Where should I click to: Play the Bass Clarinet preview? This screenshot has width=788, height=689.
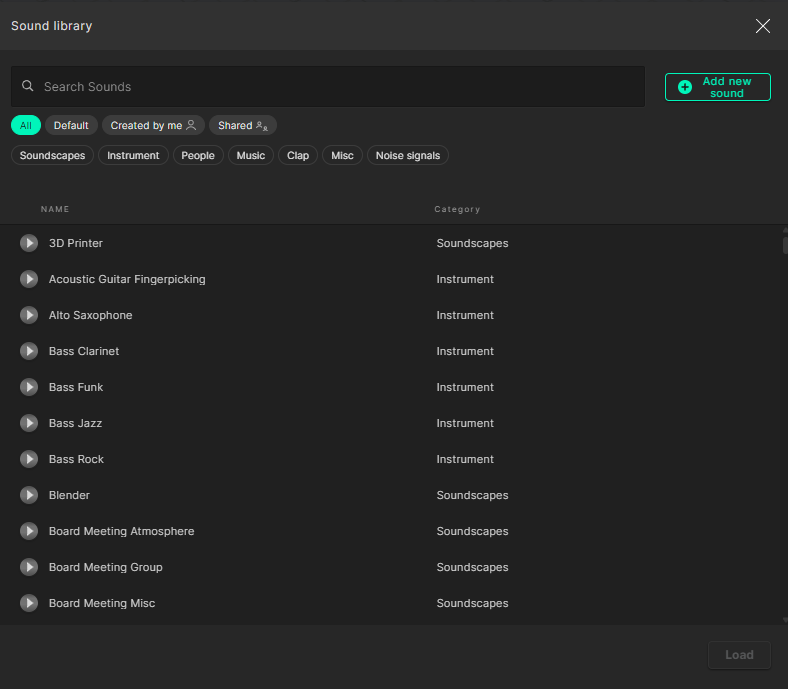coord(29,351)
